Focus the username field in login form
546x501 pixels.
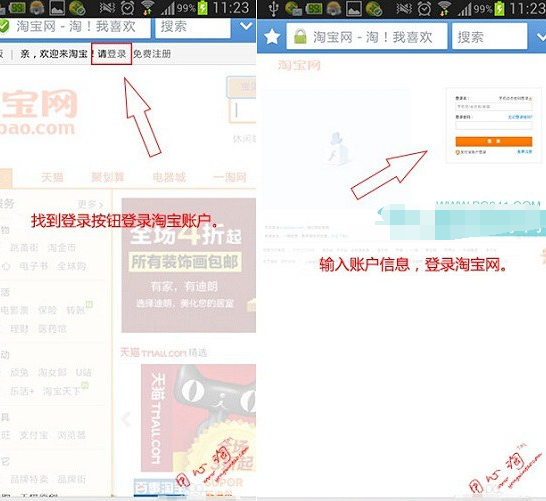pyautogui.click(x=494, y=106)
